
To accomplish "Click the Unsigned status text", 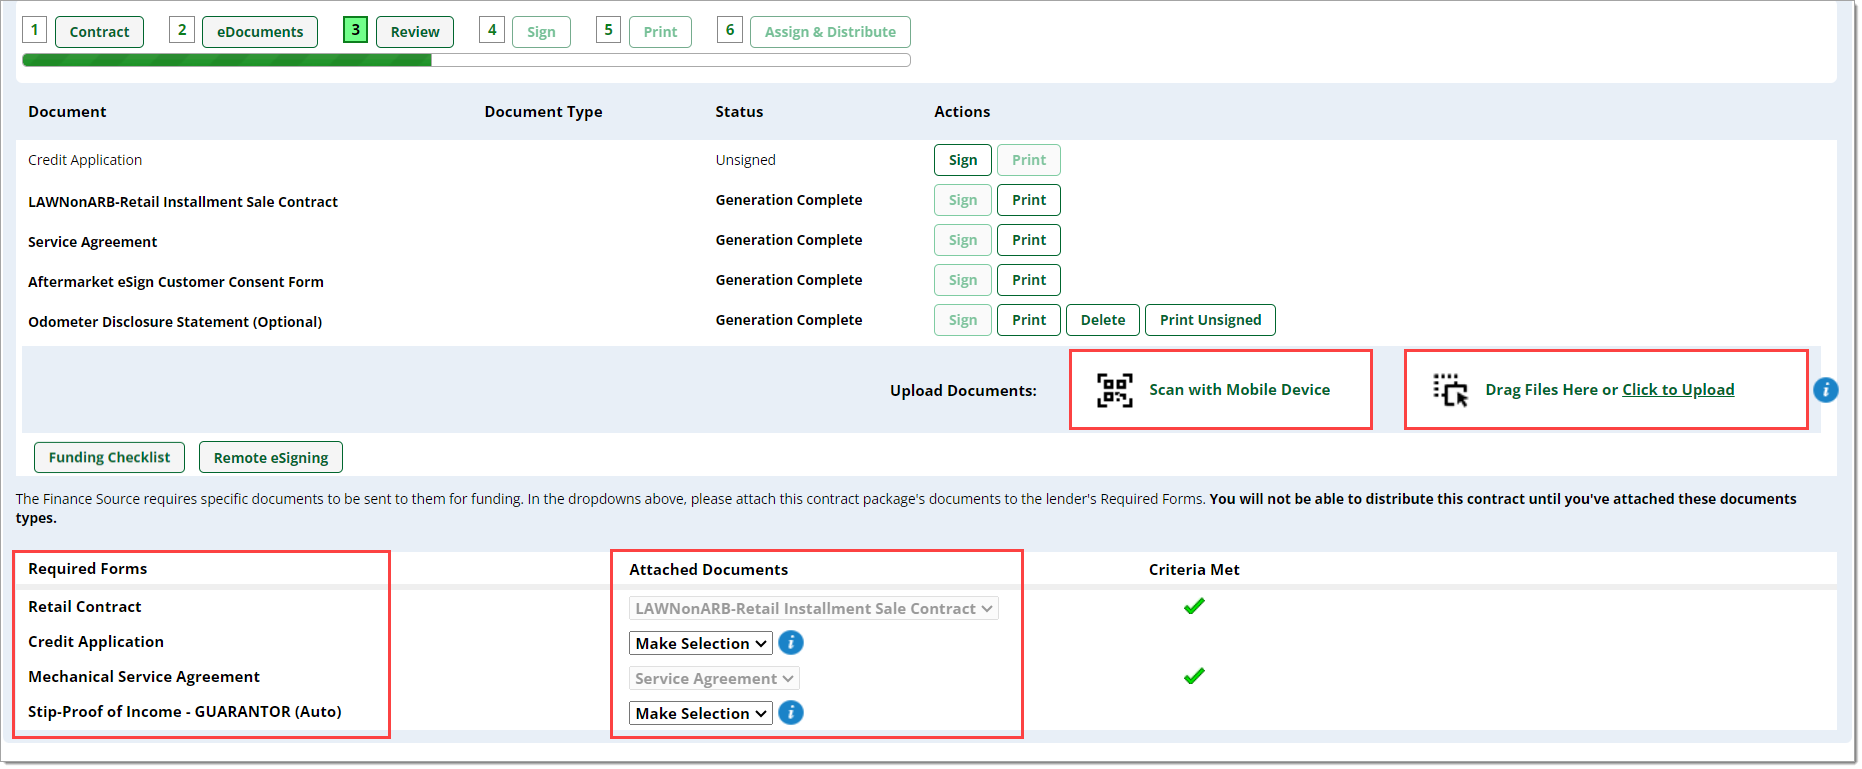I will (745, 160).
